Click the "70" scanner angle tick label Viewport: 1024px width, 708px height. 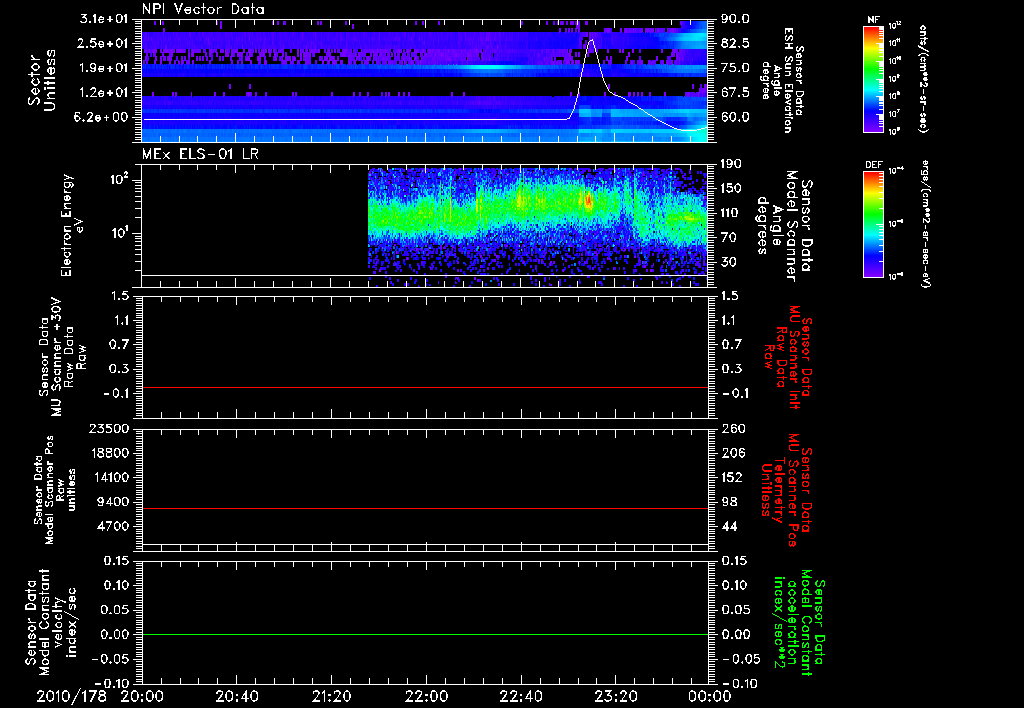tap(728, 238)
